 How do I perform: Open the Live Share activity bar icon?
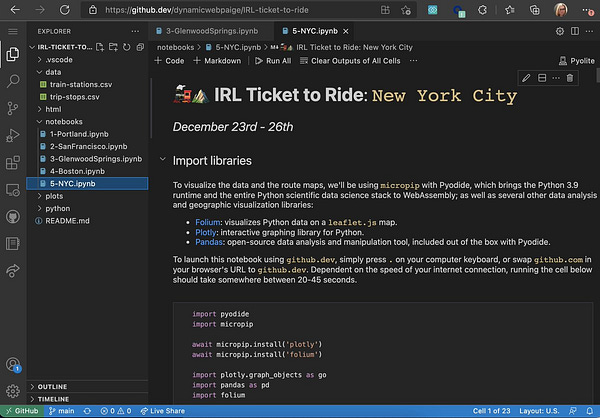click(13, 271)
